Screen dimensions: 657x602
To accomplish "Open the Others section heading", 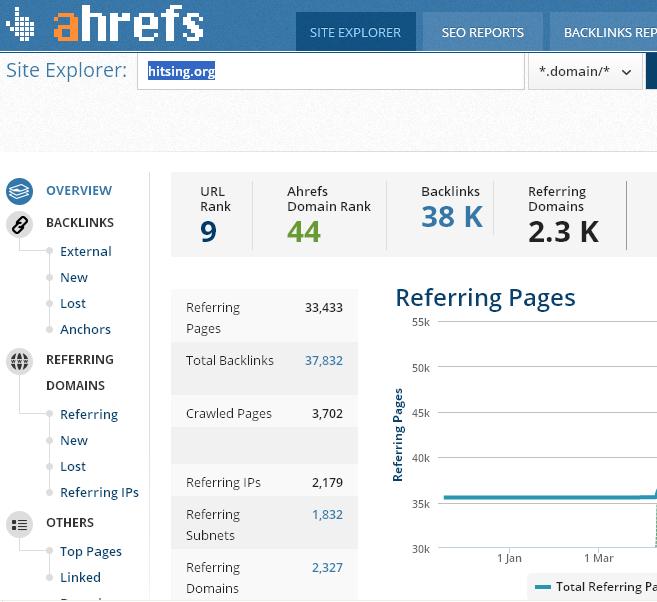I will pyautogui.click(x=70, y=523).
